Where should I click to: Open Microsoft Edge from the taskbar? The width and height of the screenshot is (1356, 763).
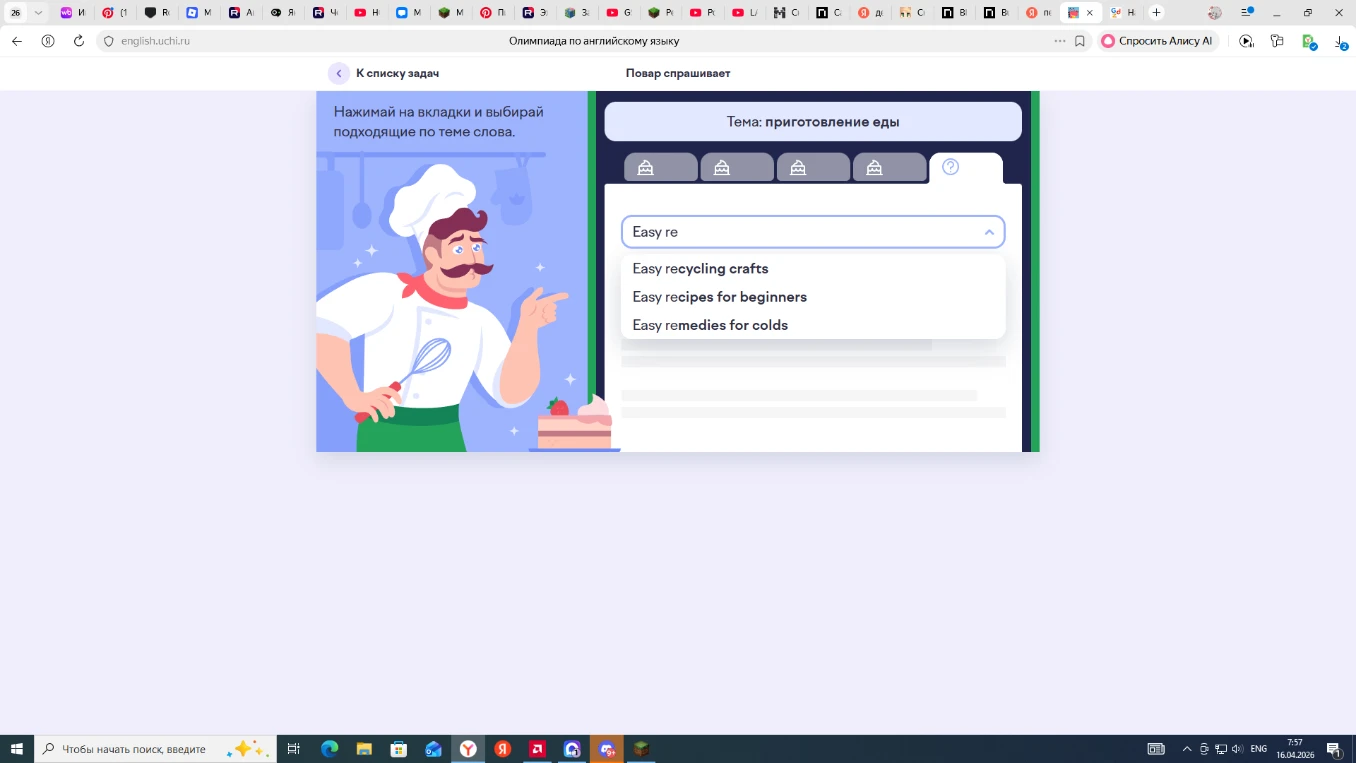329,749
